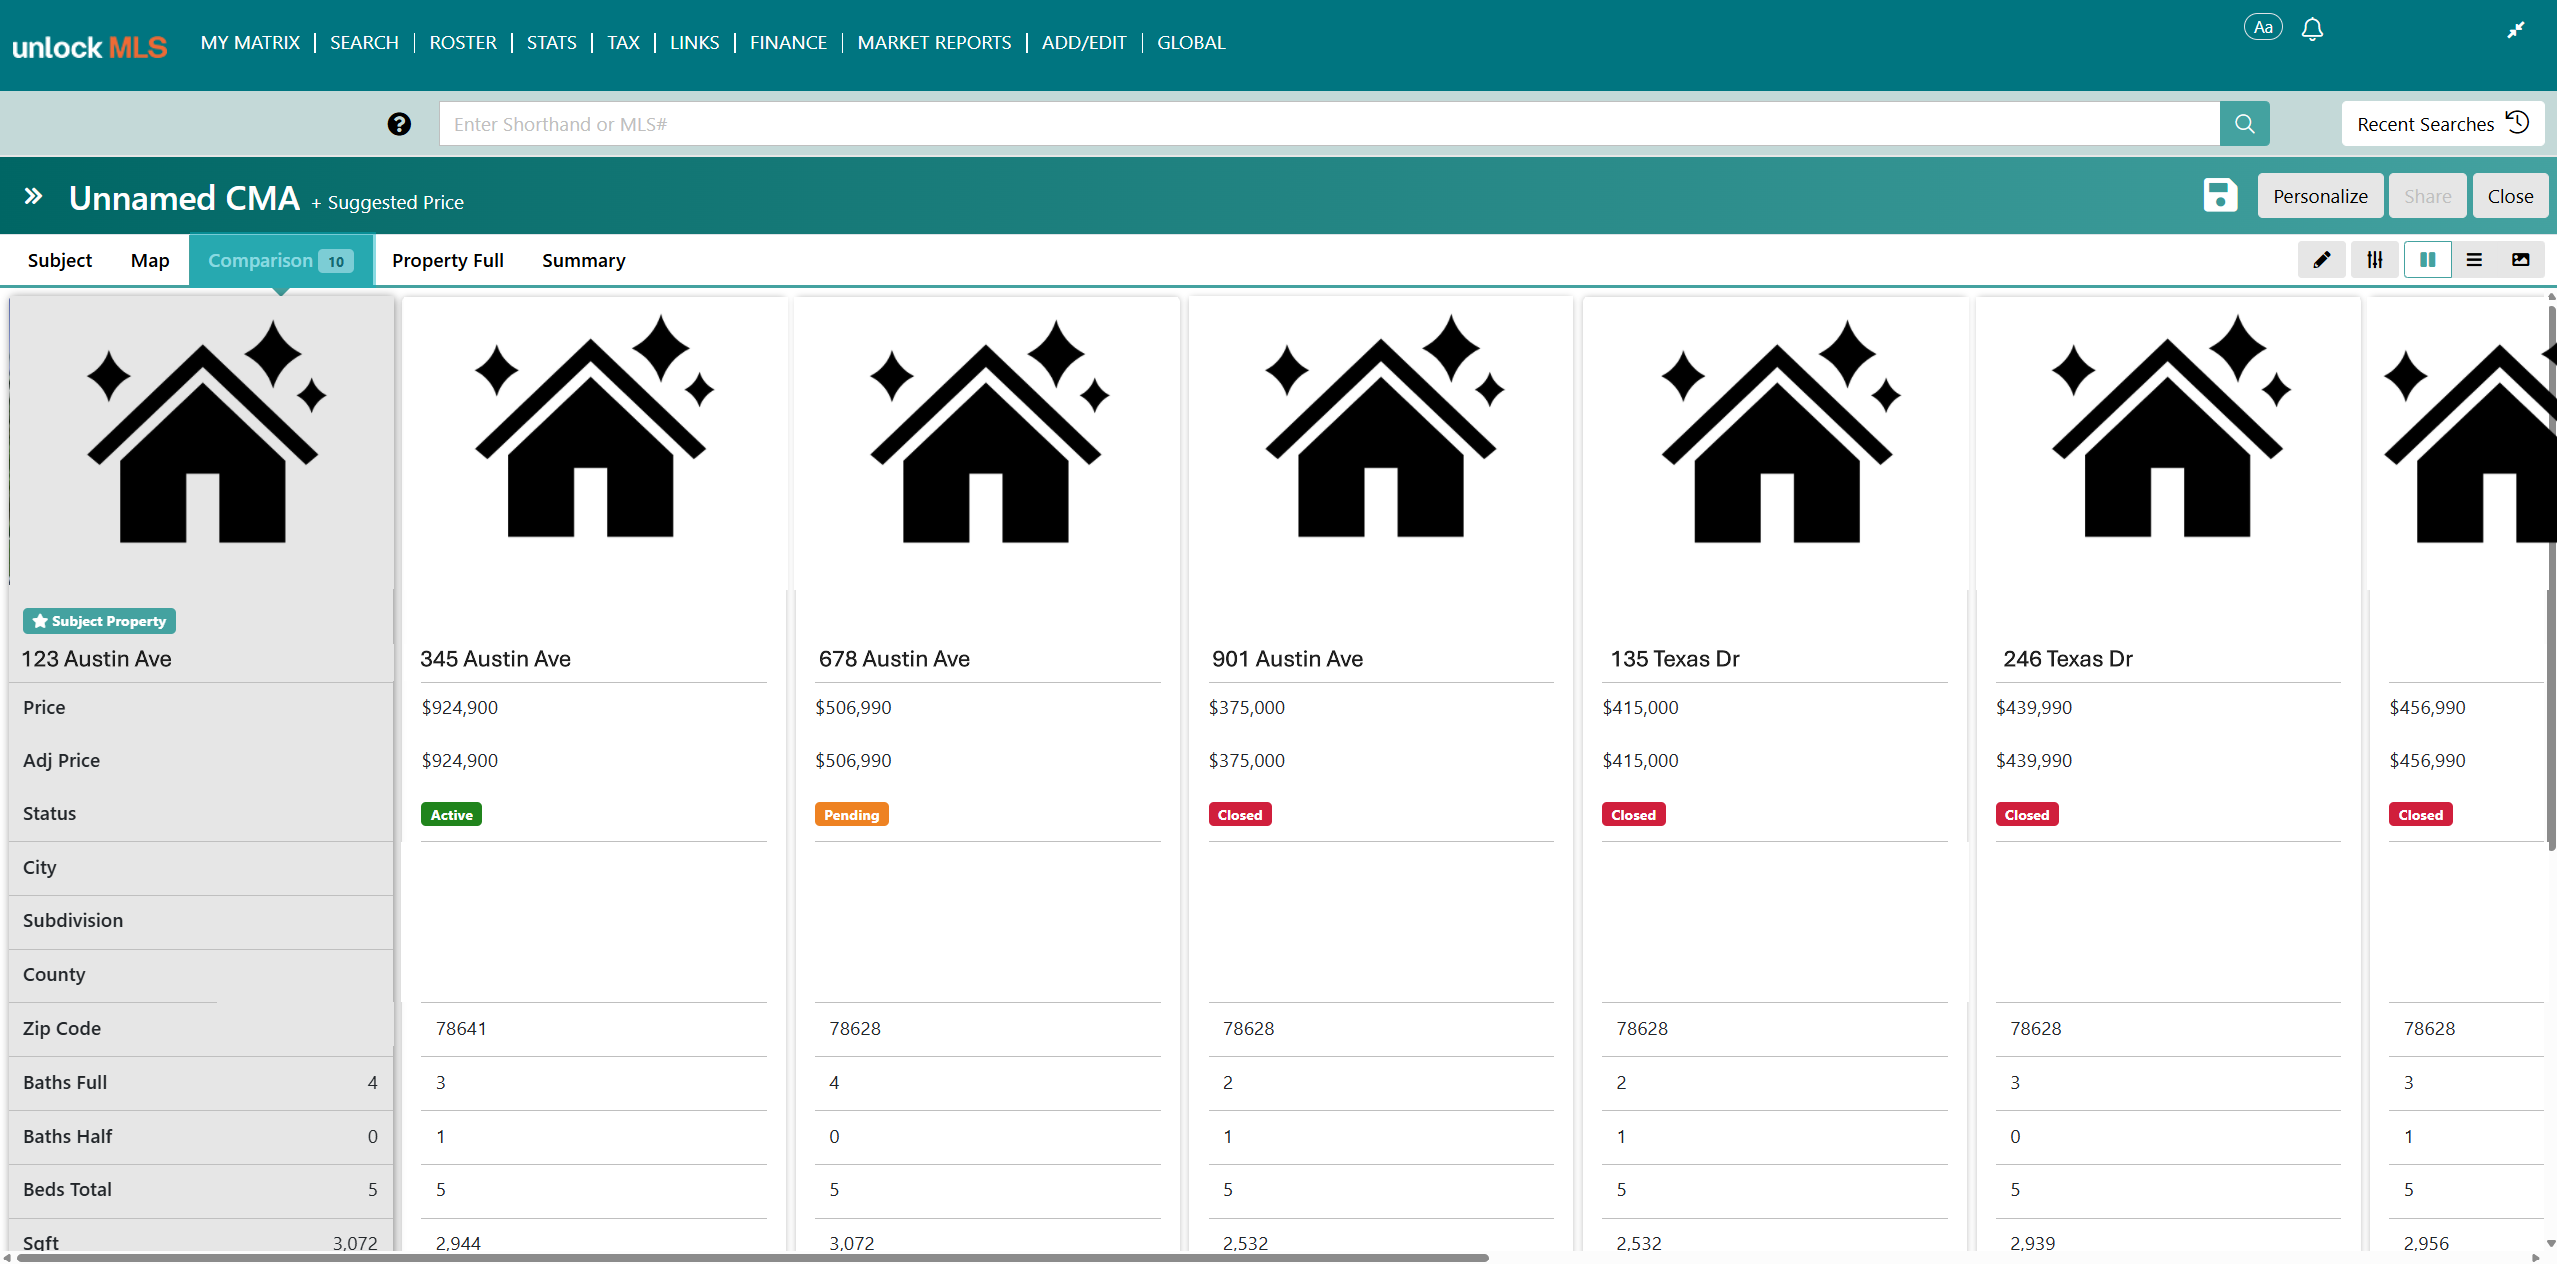The image size is (2557, 1264).
Task: Open GLOBAL menu
Action: (x=1191, y=42)
